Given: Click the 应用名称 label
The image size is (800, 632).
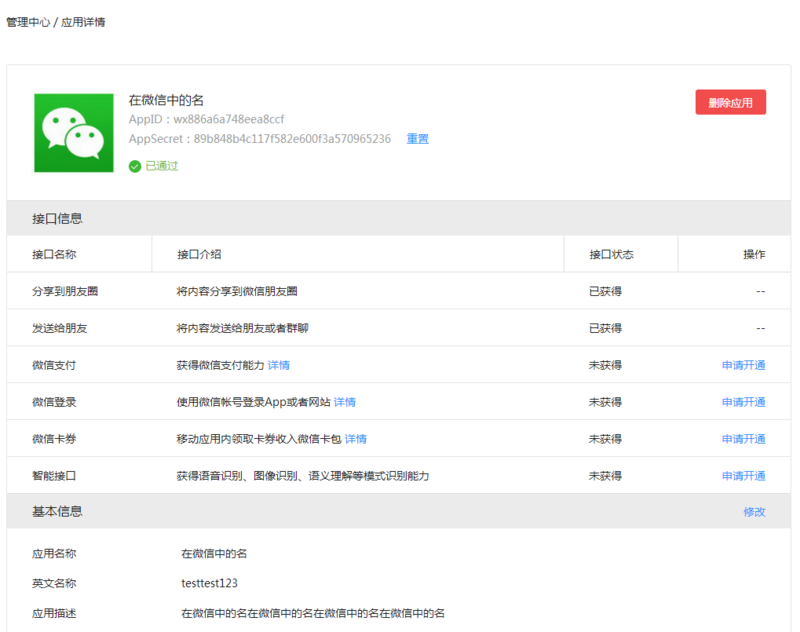Looking at the screenshot, I should 54,554.
